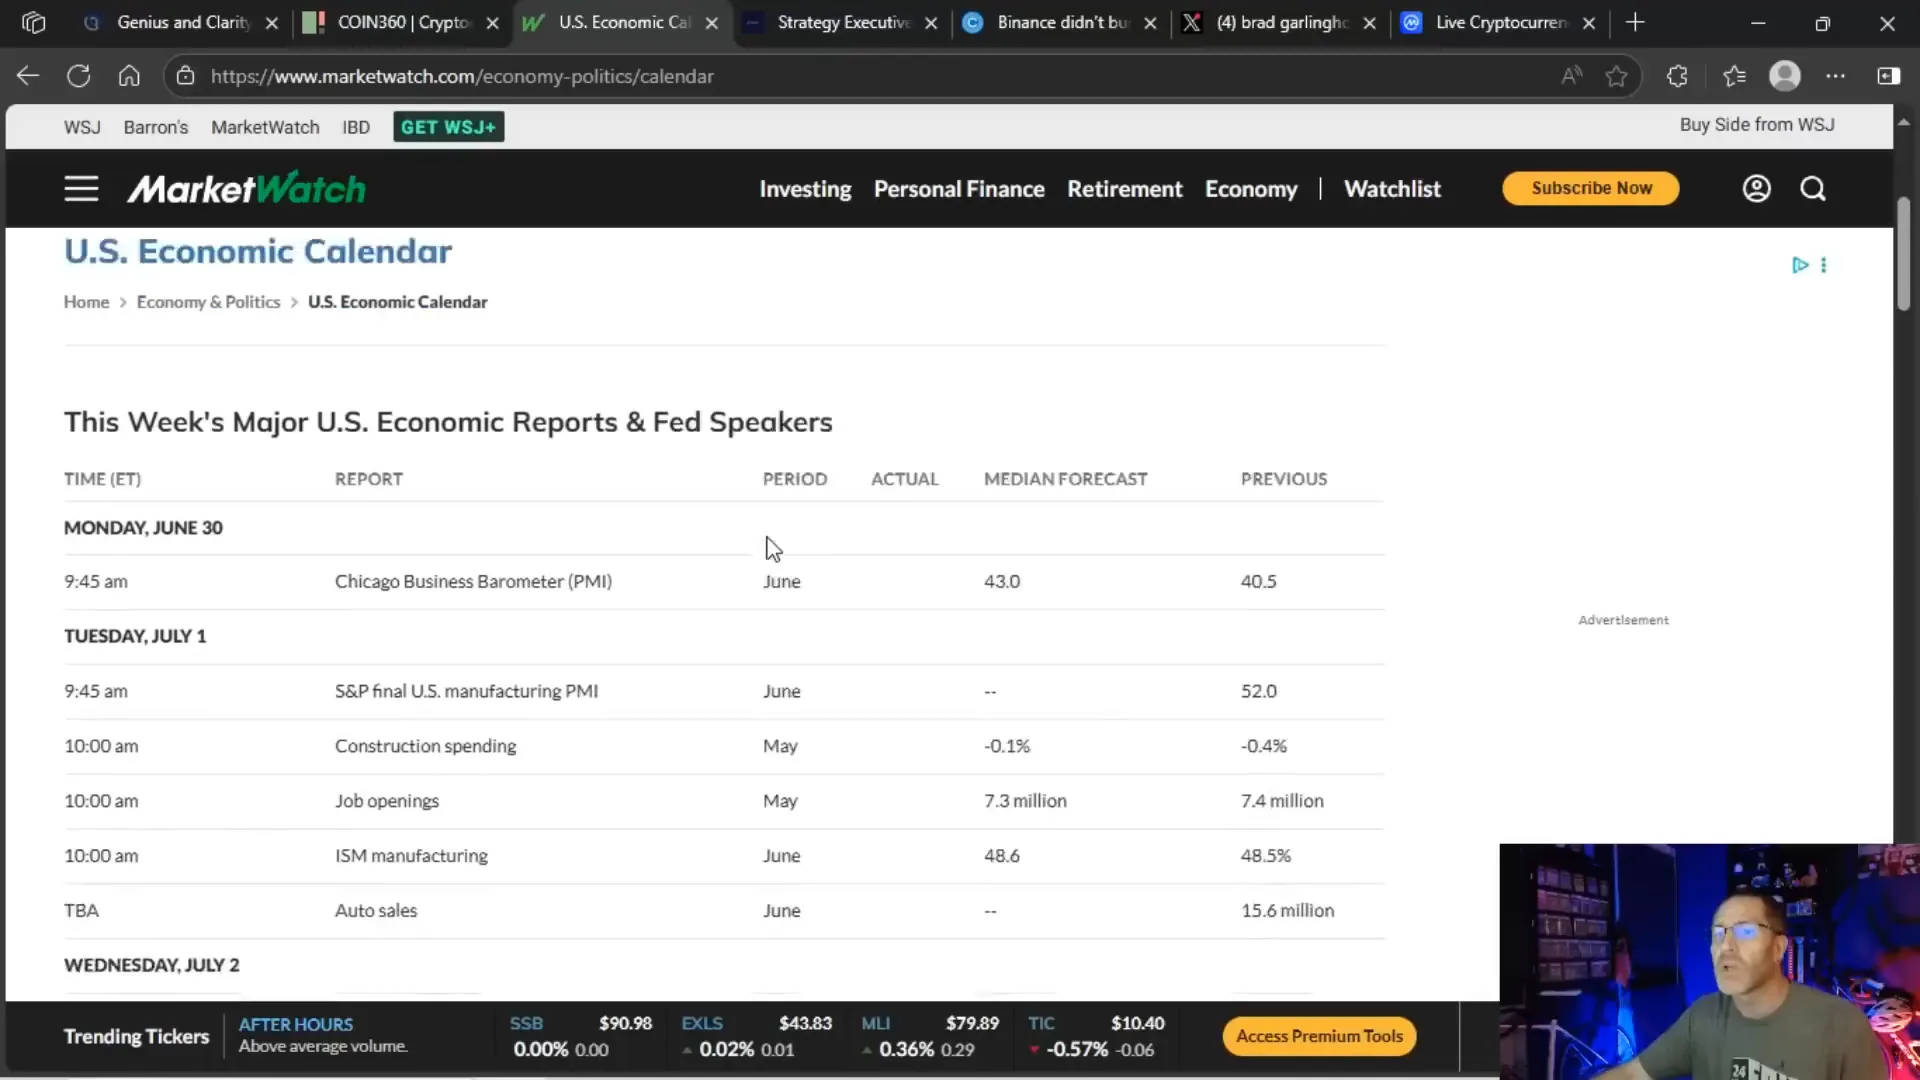This screenshot has height=1080, width=1920.
Task: Click the U.S. Economic Calendar heading
Action: click(258, 251)
